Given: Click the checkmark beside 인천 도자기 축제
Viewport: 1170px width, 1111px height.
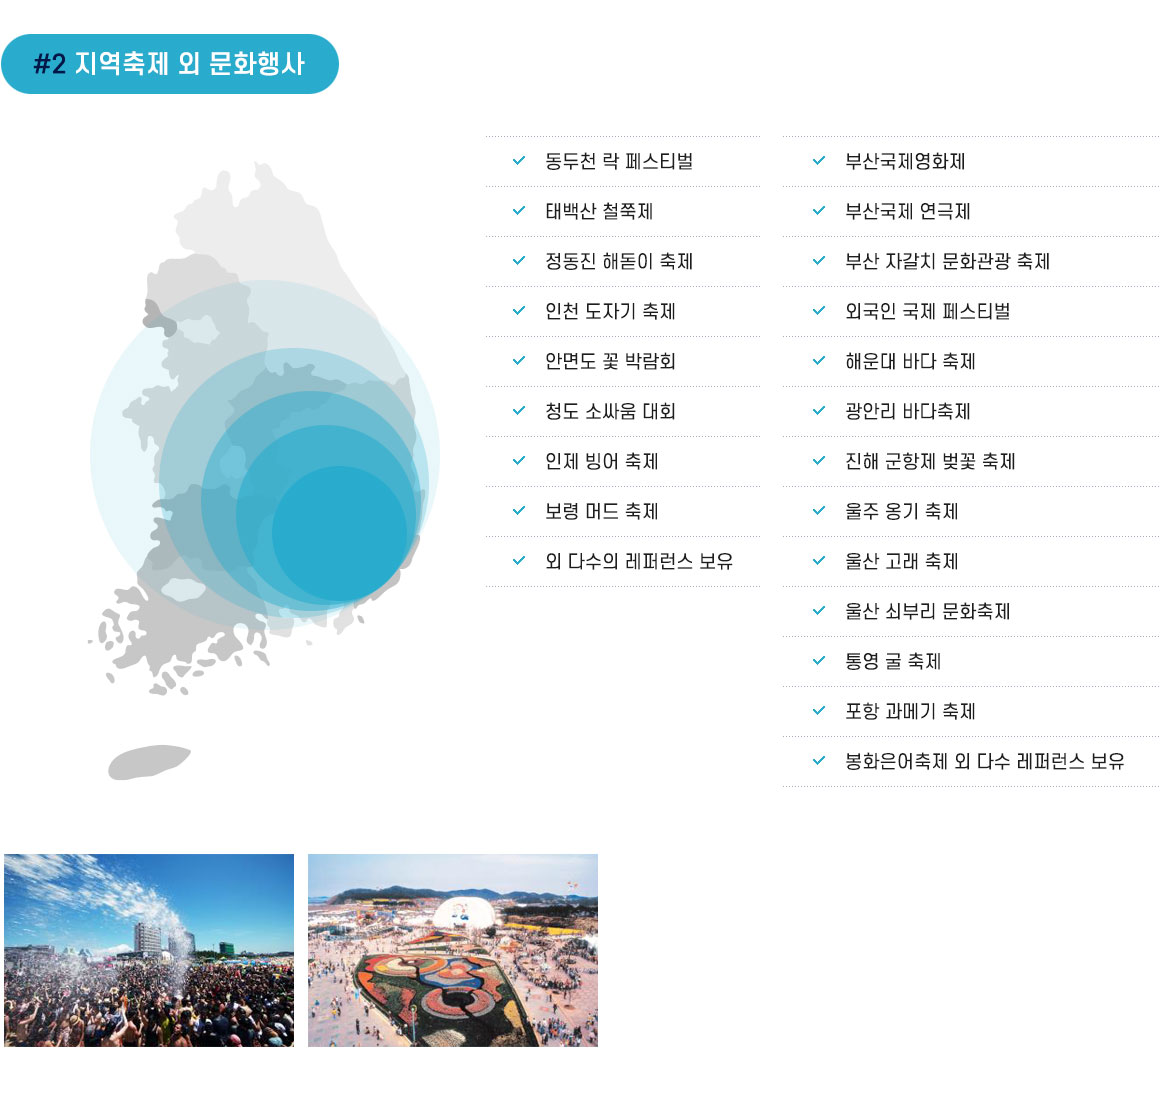Looking at the screenshot, I should 519,310.
